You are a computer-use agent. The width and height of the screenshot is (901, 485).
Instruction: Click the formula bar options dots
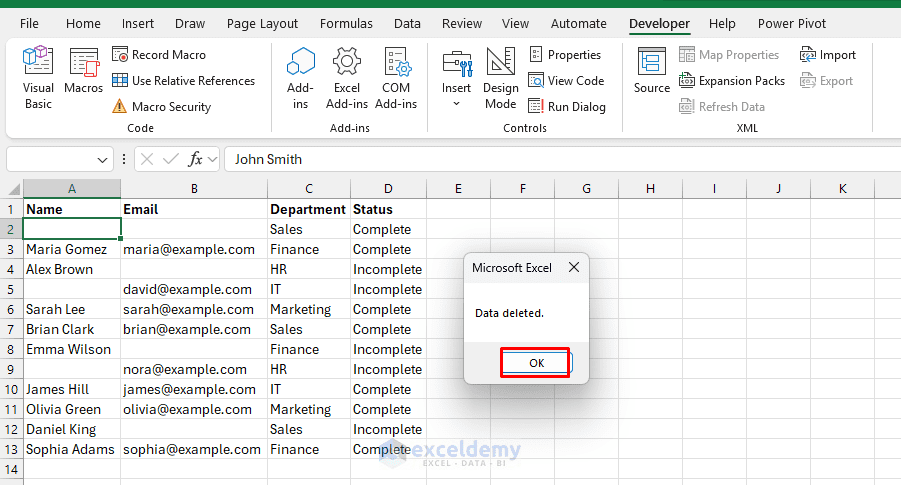pos(124,159)
